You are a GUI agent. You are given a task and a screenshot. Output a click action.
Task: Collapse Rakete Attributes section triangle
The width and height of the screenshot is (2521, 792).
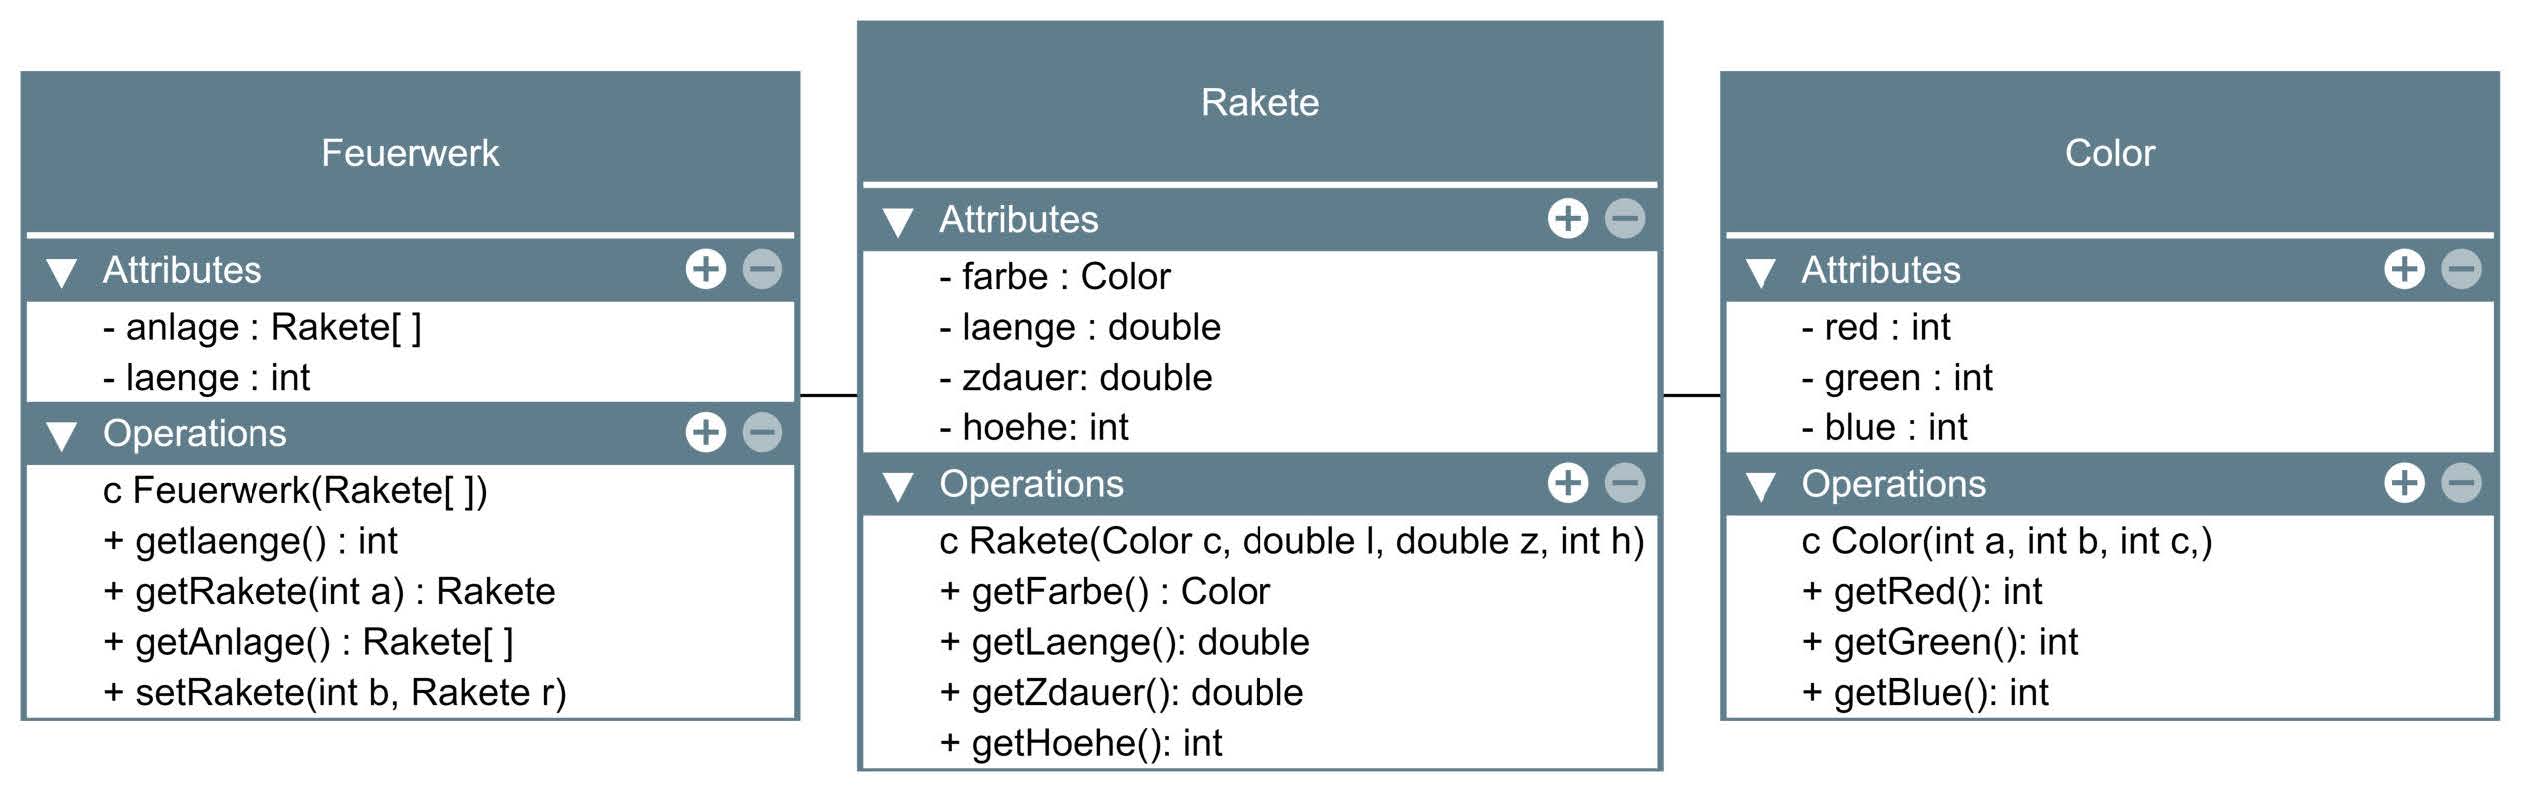898,221
